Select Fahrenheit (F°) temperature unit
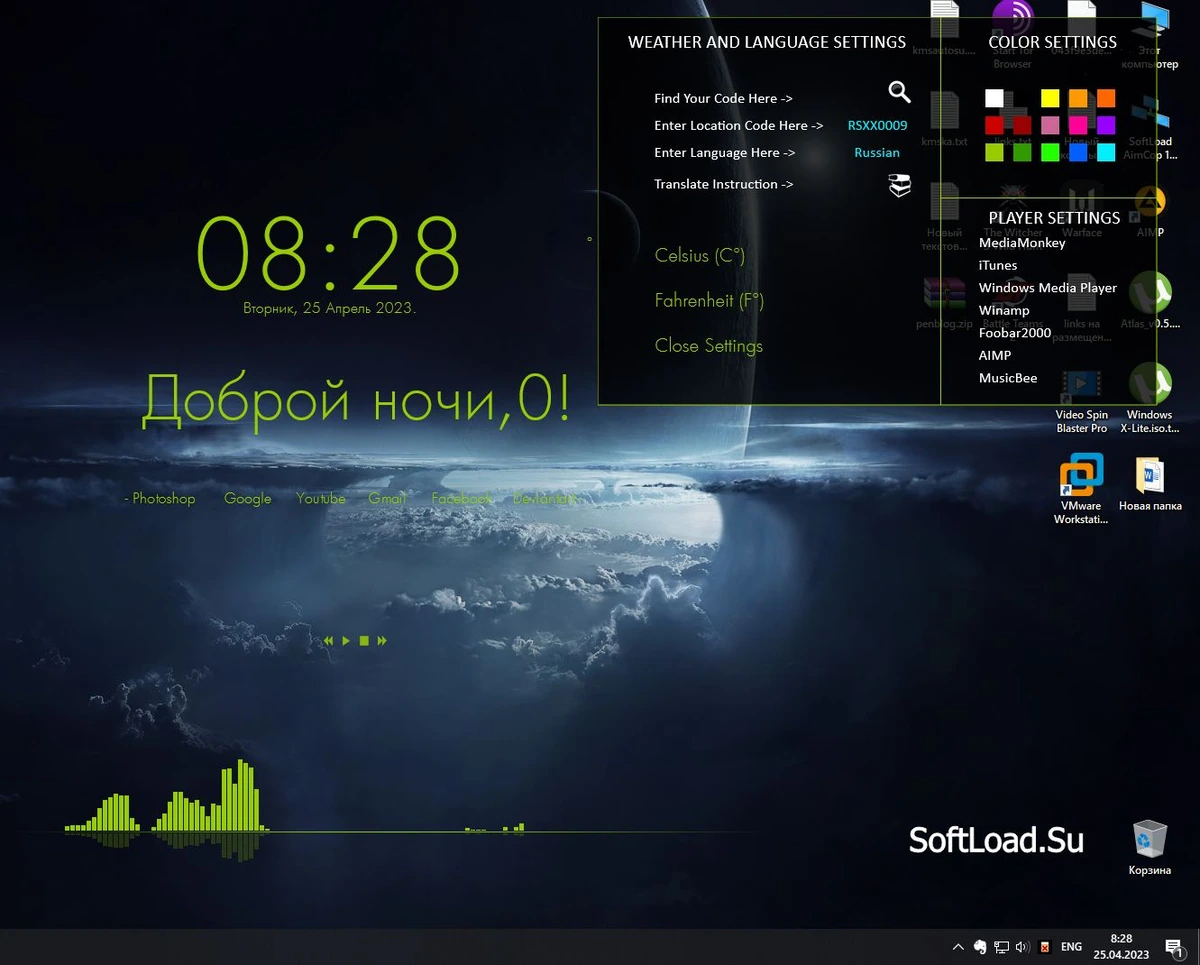The image size is (1200, 965). [709, 300]
